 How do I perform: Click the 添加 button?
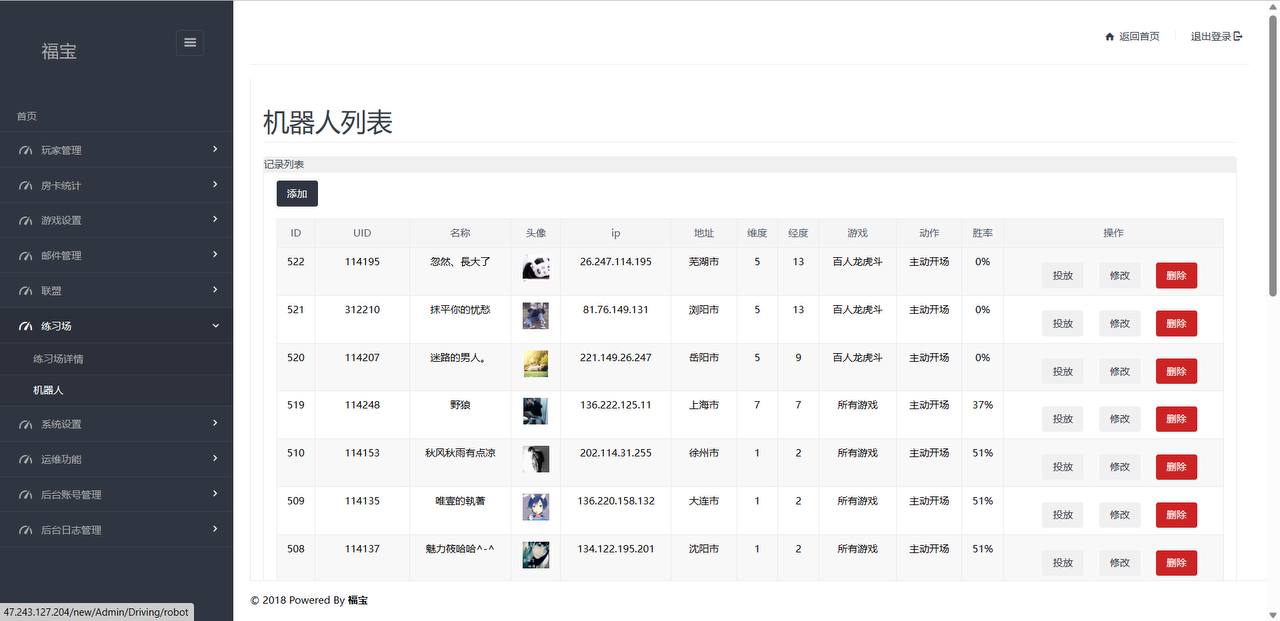[x=297, y=193]
